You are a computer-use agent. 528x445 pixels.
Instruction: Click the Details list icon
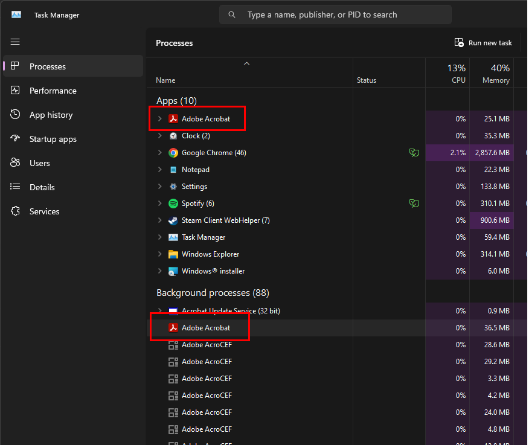click(x=15, y=187)
